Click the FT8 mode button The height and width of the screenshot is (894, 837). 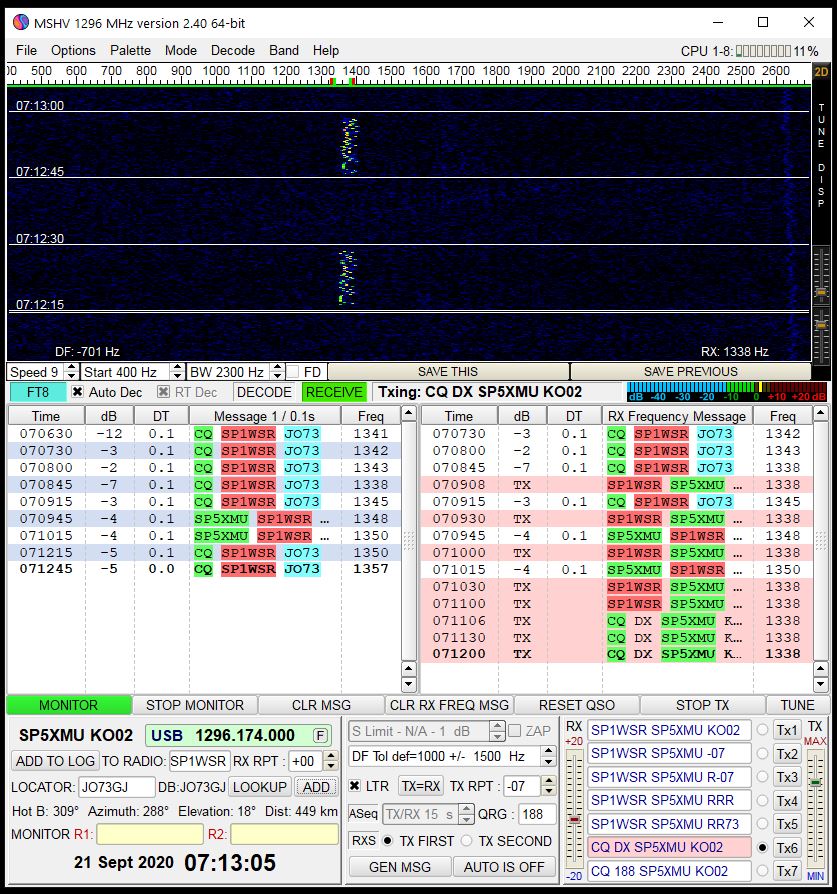click(38, 392)
